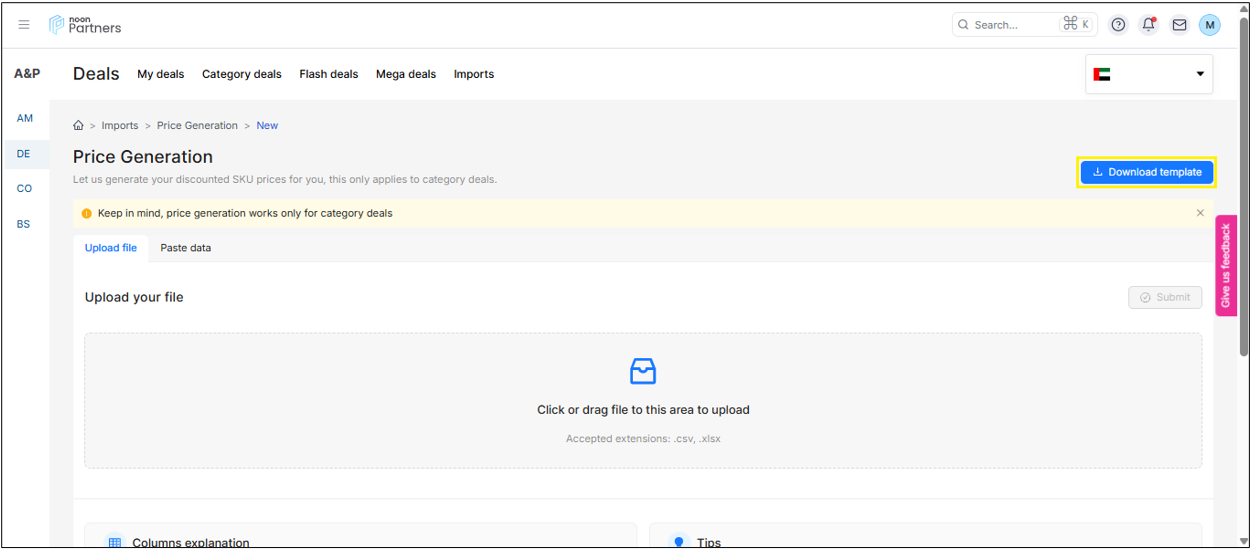
Task: Navigate to Flash deals
Action: click(x=328, y=74)
